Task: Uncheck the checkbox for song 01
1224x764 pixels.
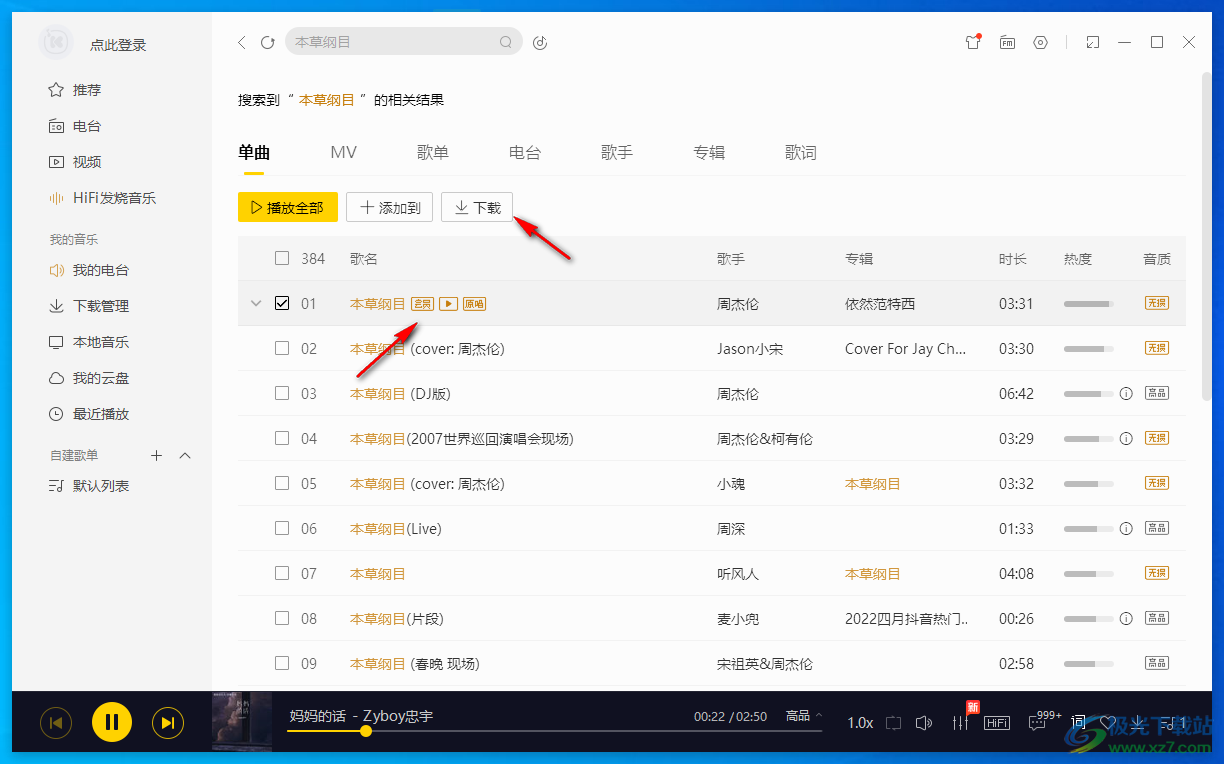Action: pyautogui.click(x=282, y=303)
